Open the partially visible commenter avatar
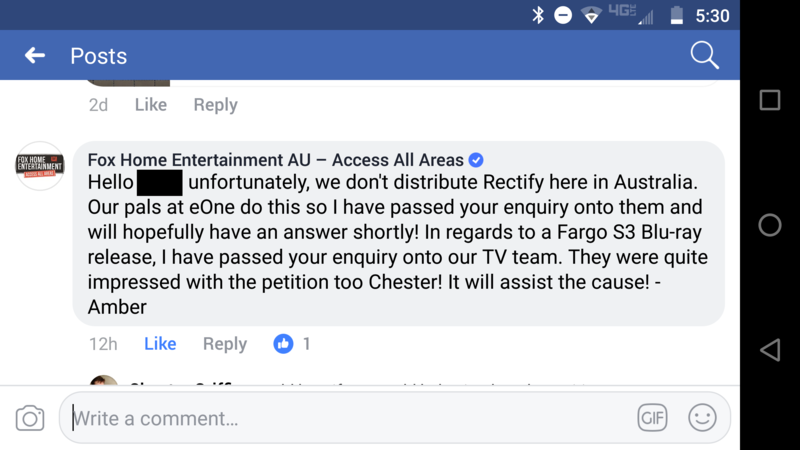Viewport: 800px width, 450px height. (104, 383)
